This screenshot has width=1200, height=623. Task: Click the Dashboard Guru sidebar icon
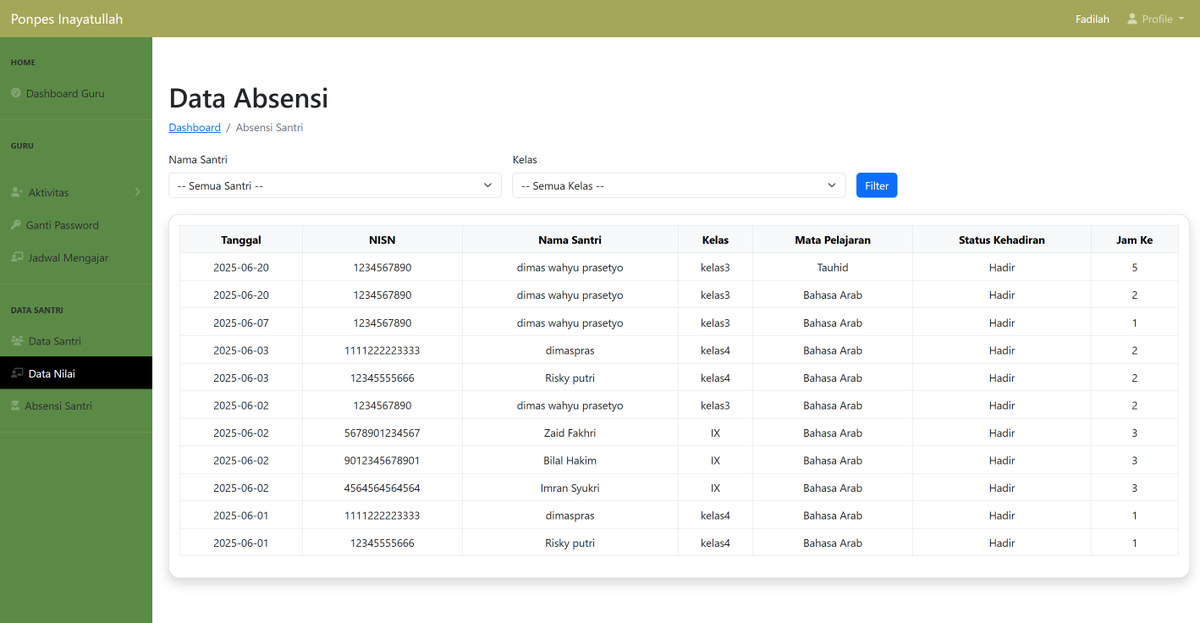pyautogui.click(x=16, y=93)
